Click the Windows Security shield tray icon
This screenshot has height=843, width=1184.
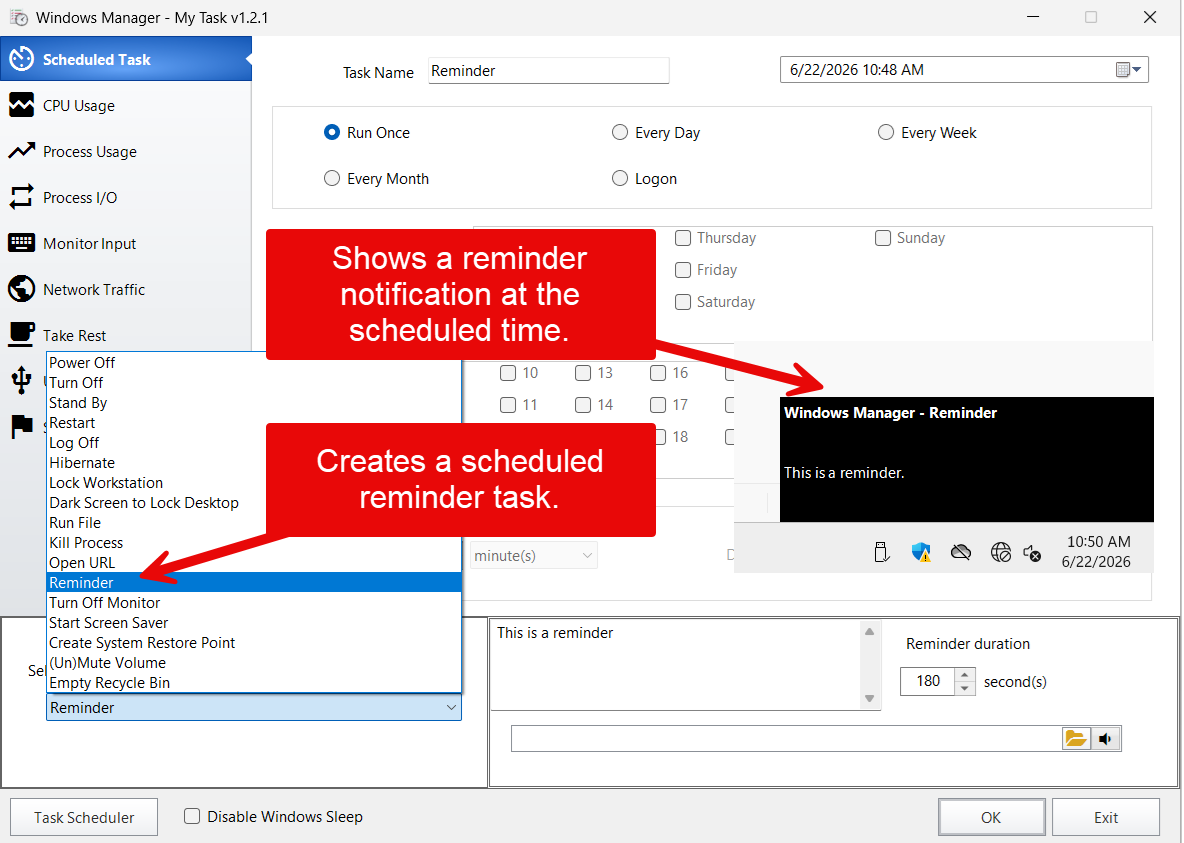point(920,552)
